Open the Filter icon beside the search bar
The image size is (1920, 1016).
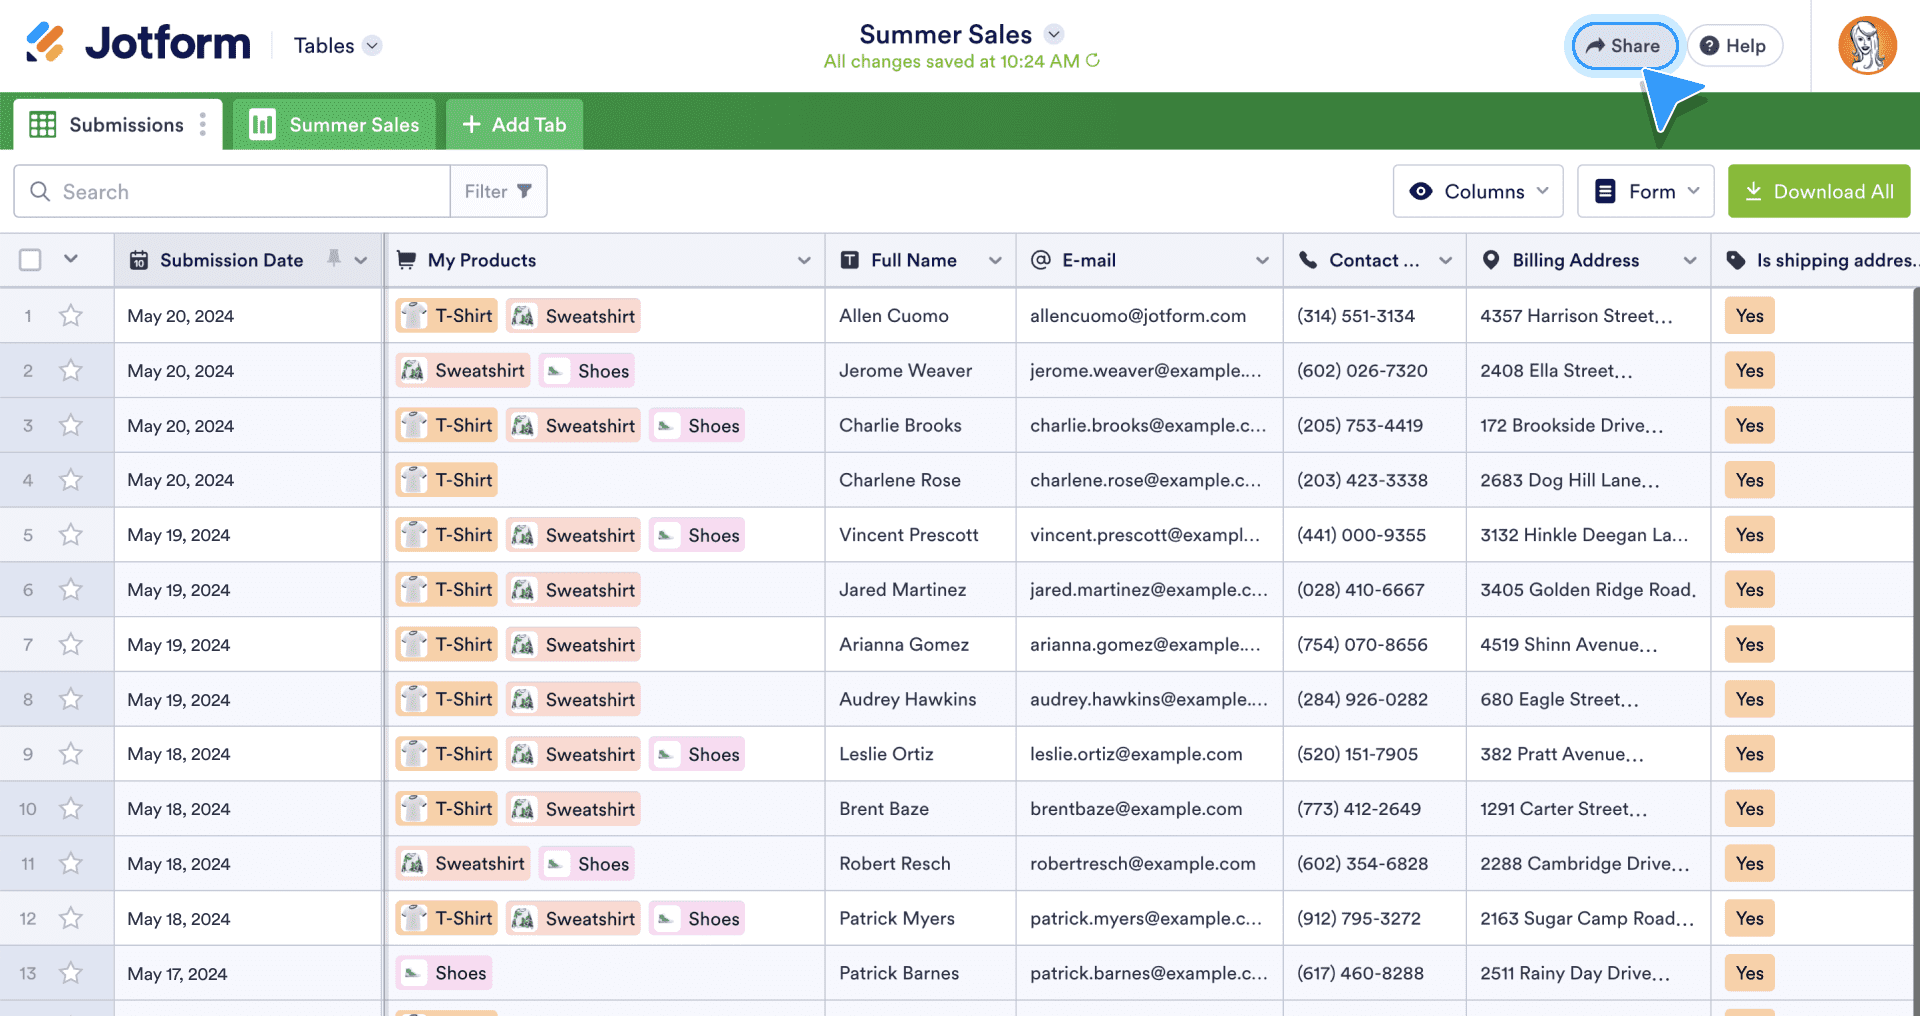pos(527,191)
